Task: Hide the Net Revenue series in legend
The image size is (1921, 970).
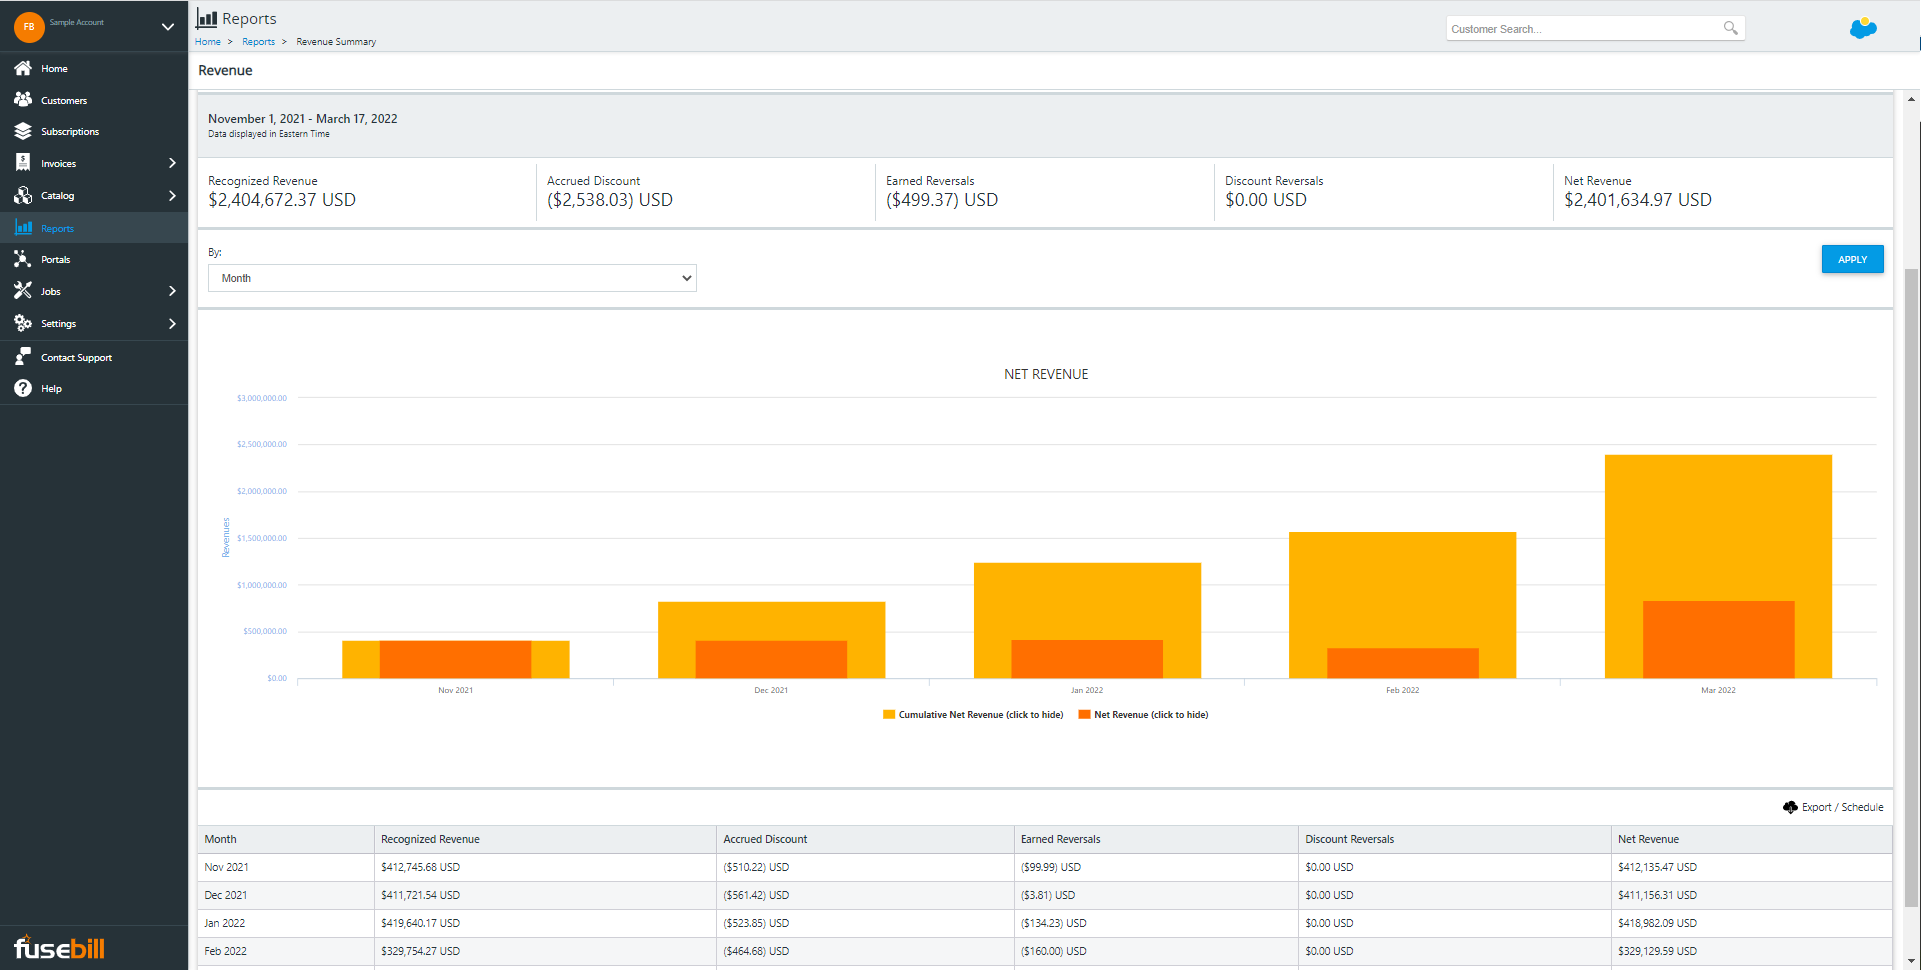Action: pos(1149,714)
